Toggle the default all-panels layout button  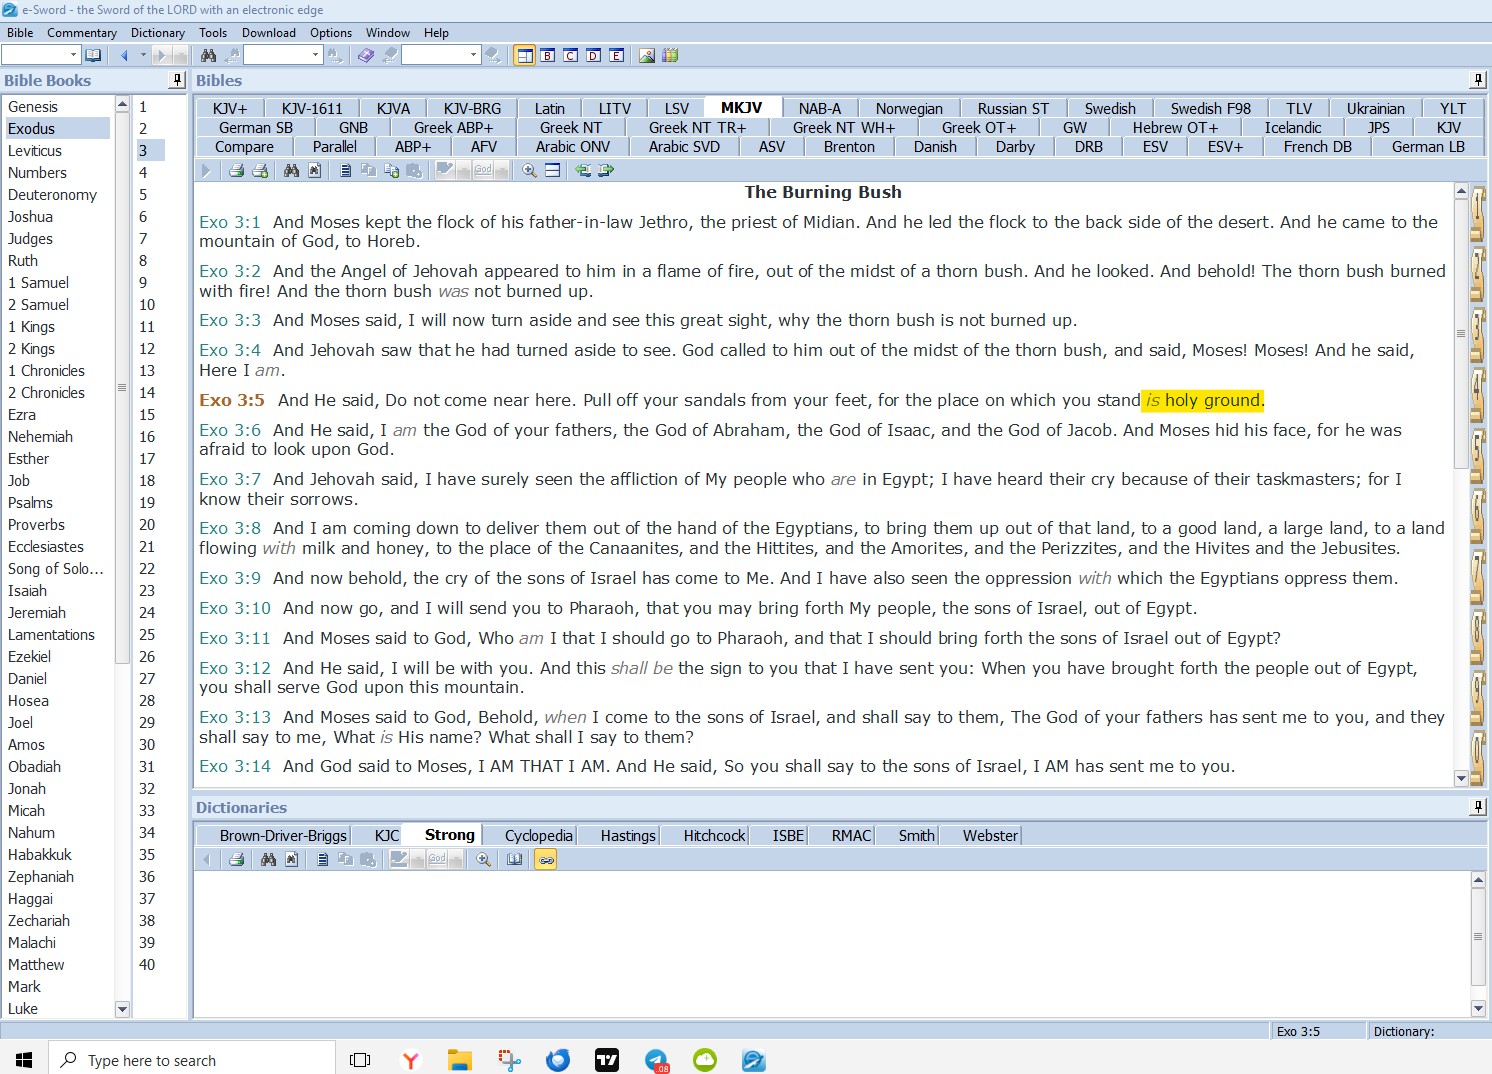pyautogui.click(x=524, y=55)
